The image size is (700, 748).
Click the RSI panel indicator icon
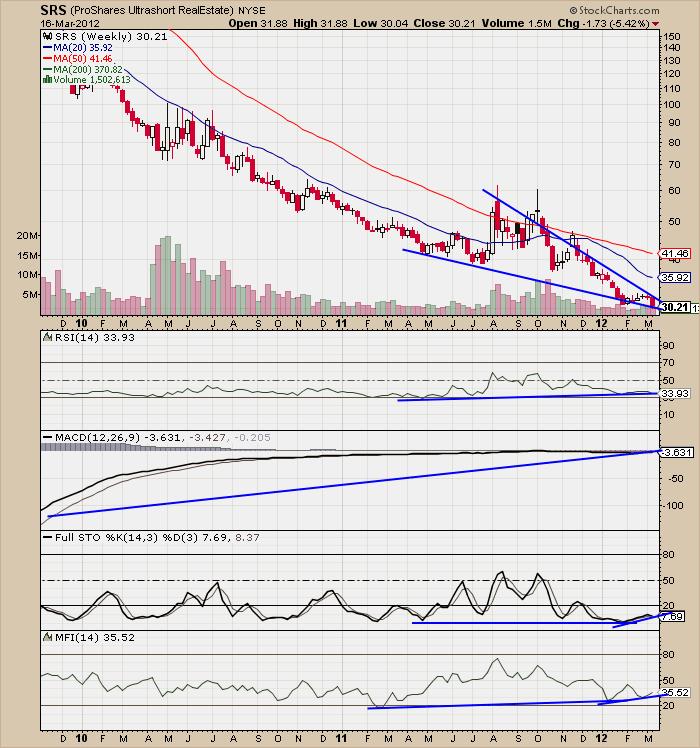[x=48, y=337]
